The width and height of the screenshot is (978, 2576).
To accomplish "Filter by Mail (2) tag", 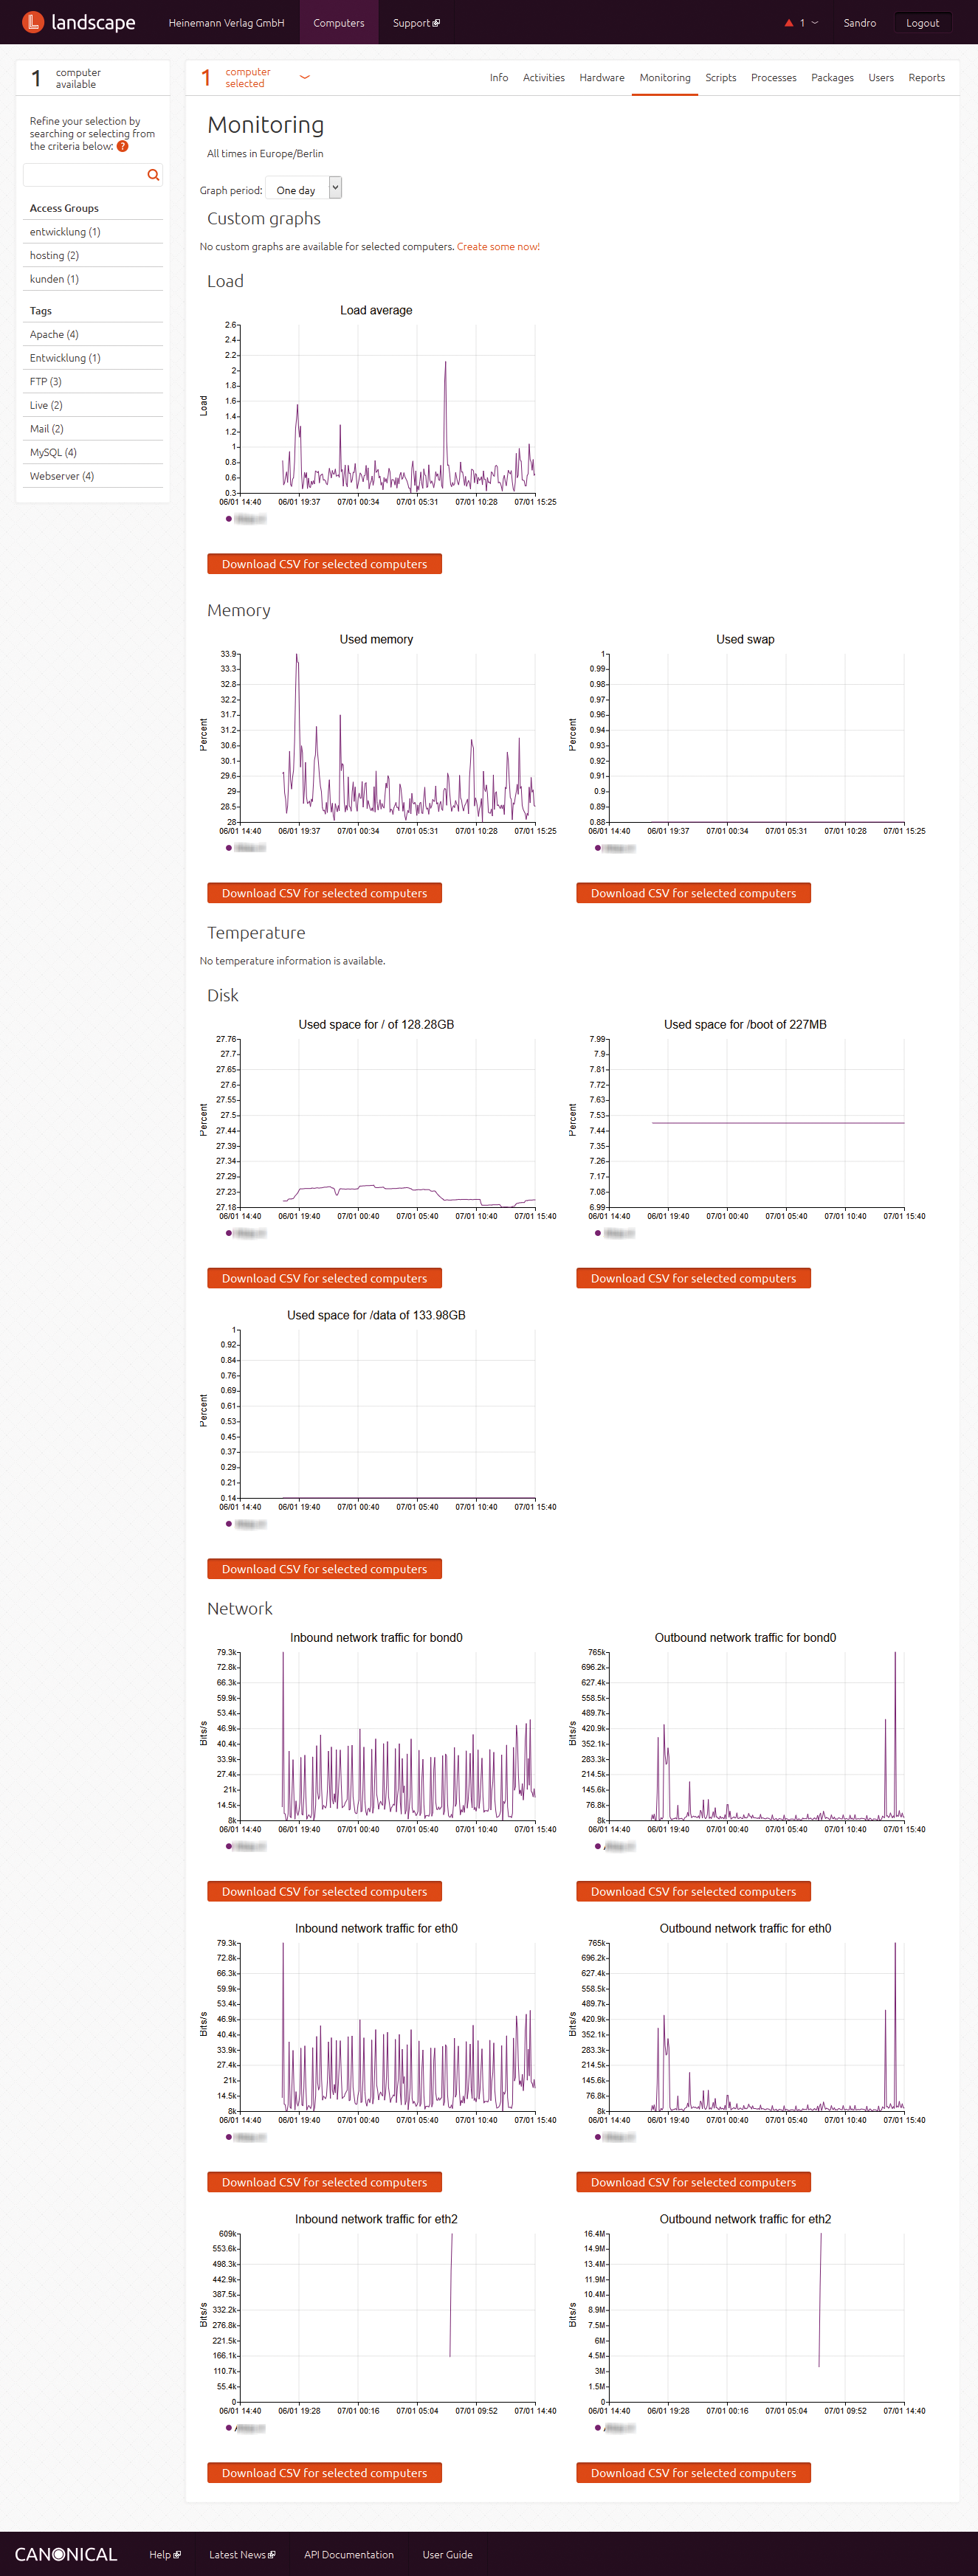I will [46, 429].
